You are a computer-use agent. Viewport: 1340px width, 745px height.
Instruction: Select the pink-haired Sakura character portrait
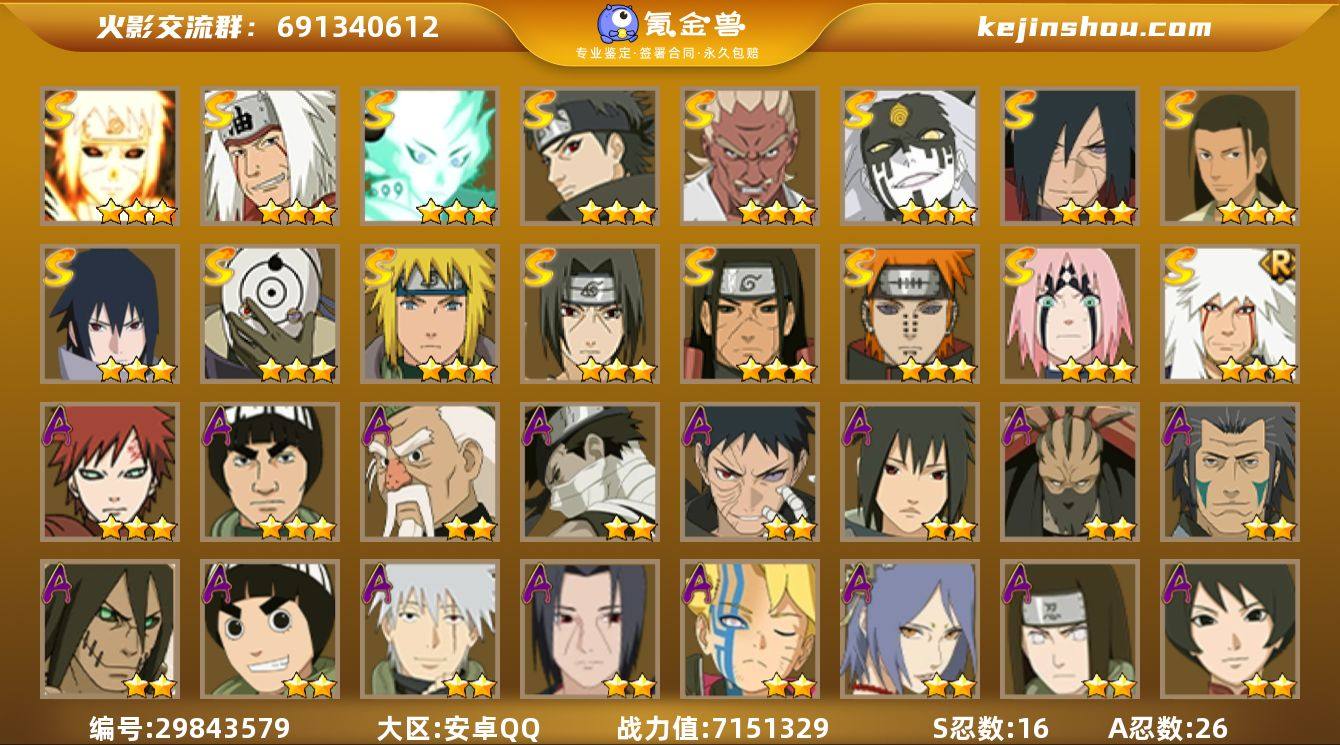1069,314
